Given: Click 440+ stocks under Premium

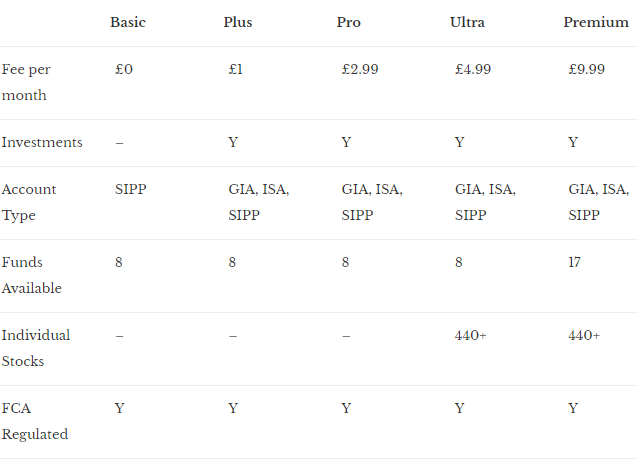Looking at the screenshot, I should click(584, 335).
